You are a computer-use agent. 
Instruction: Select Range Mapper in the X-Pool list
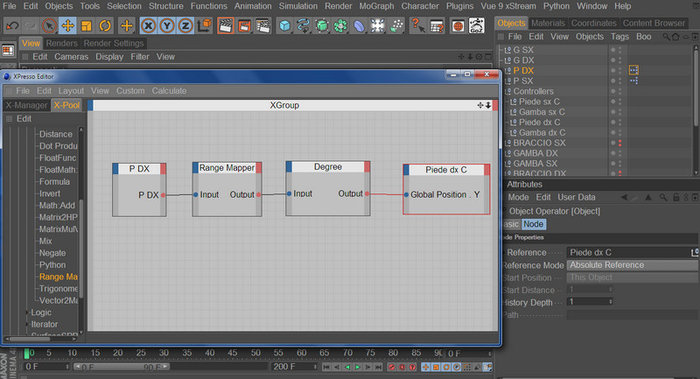click(x=58, y=277)
